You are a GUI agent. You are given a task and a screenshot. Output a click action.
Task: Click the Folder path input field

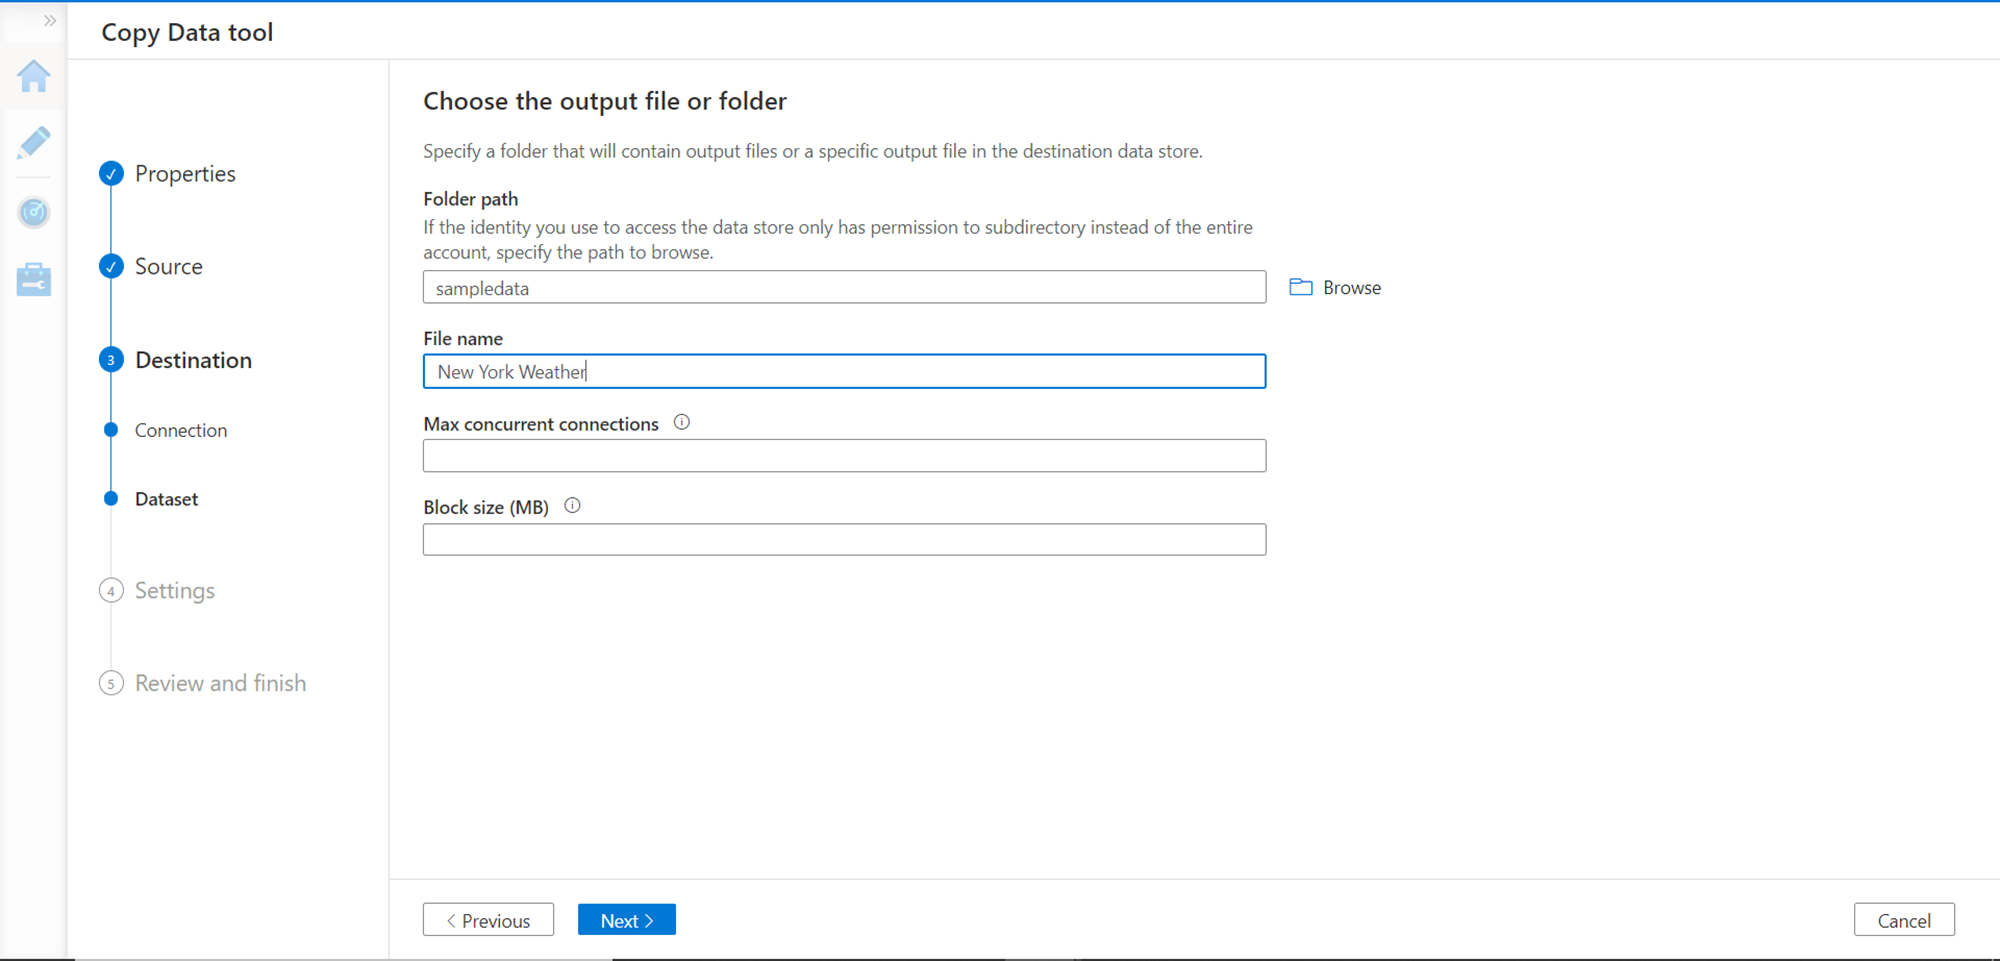[x=844, y=288]
